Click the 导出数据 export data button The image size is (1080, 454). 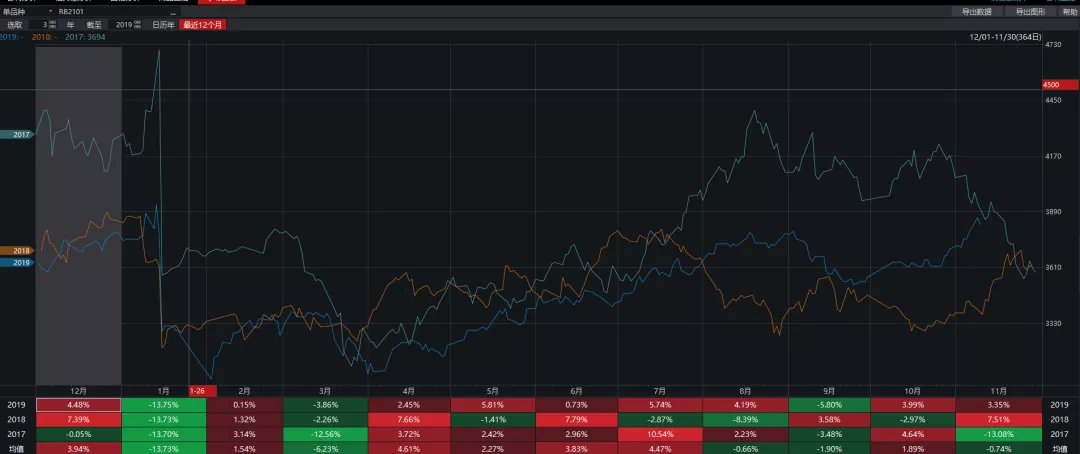pos(976,11)
